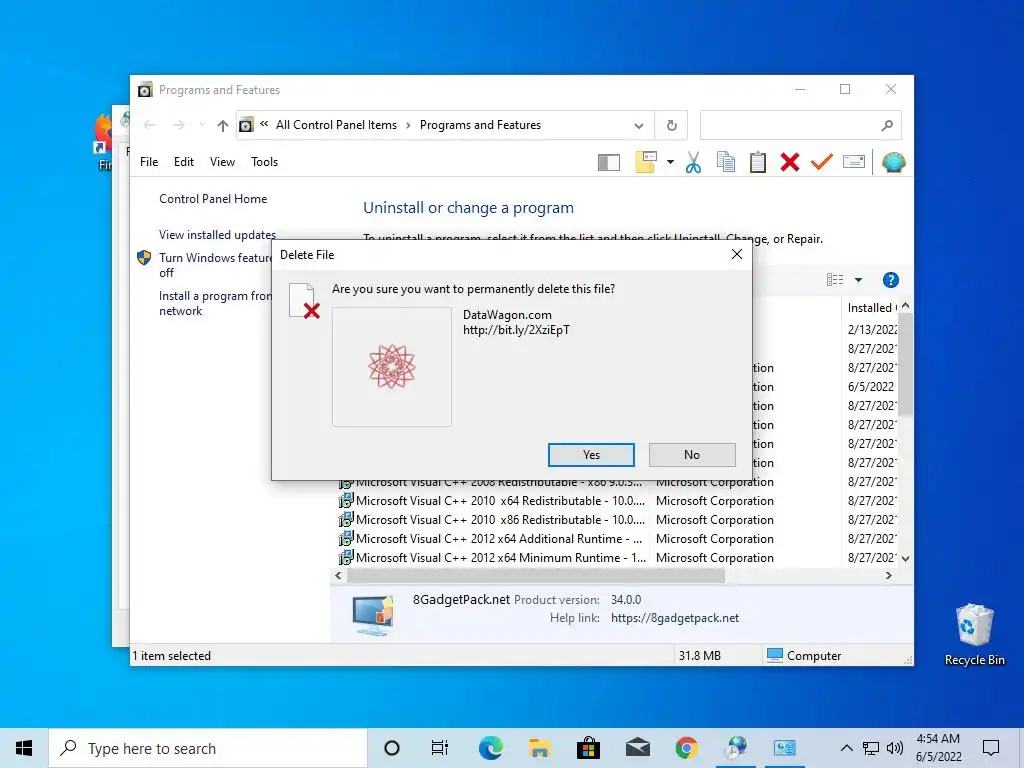
Task: Select All Control Panel Items breadcrumb
Action: click(336, 125)
